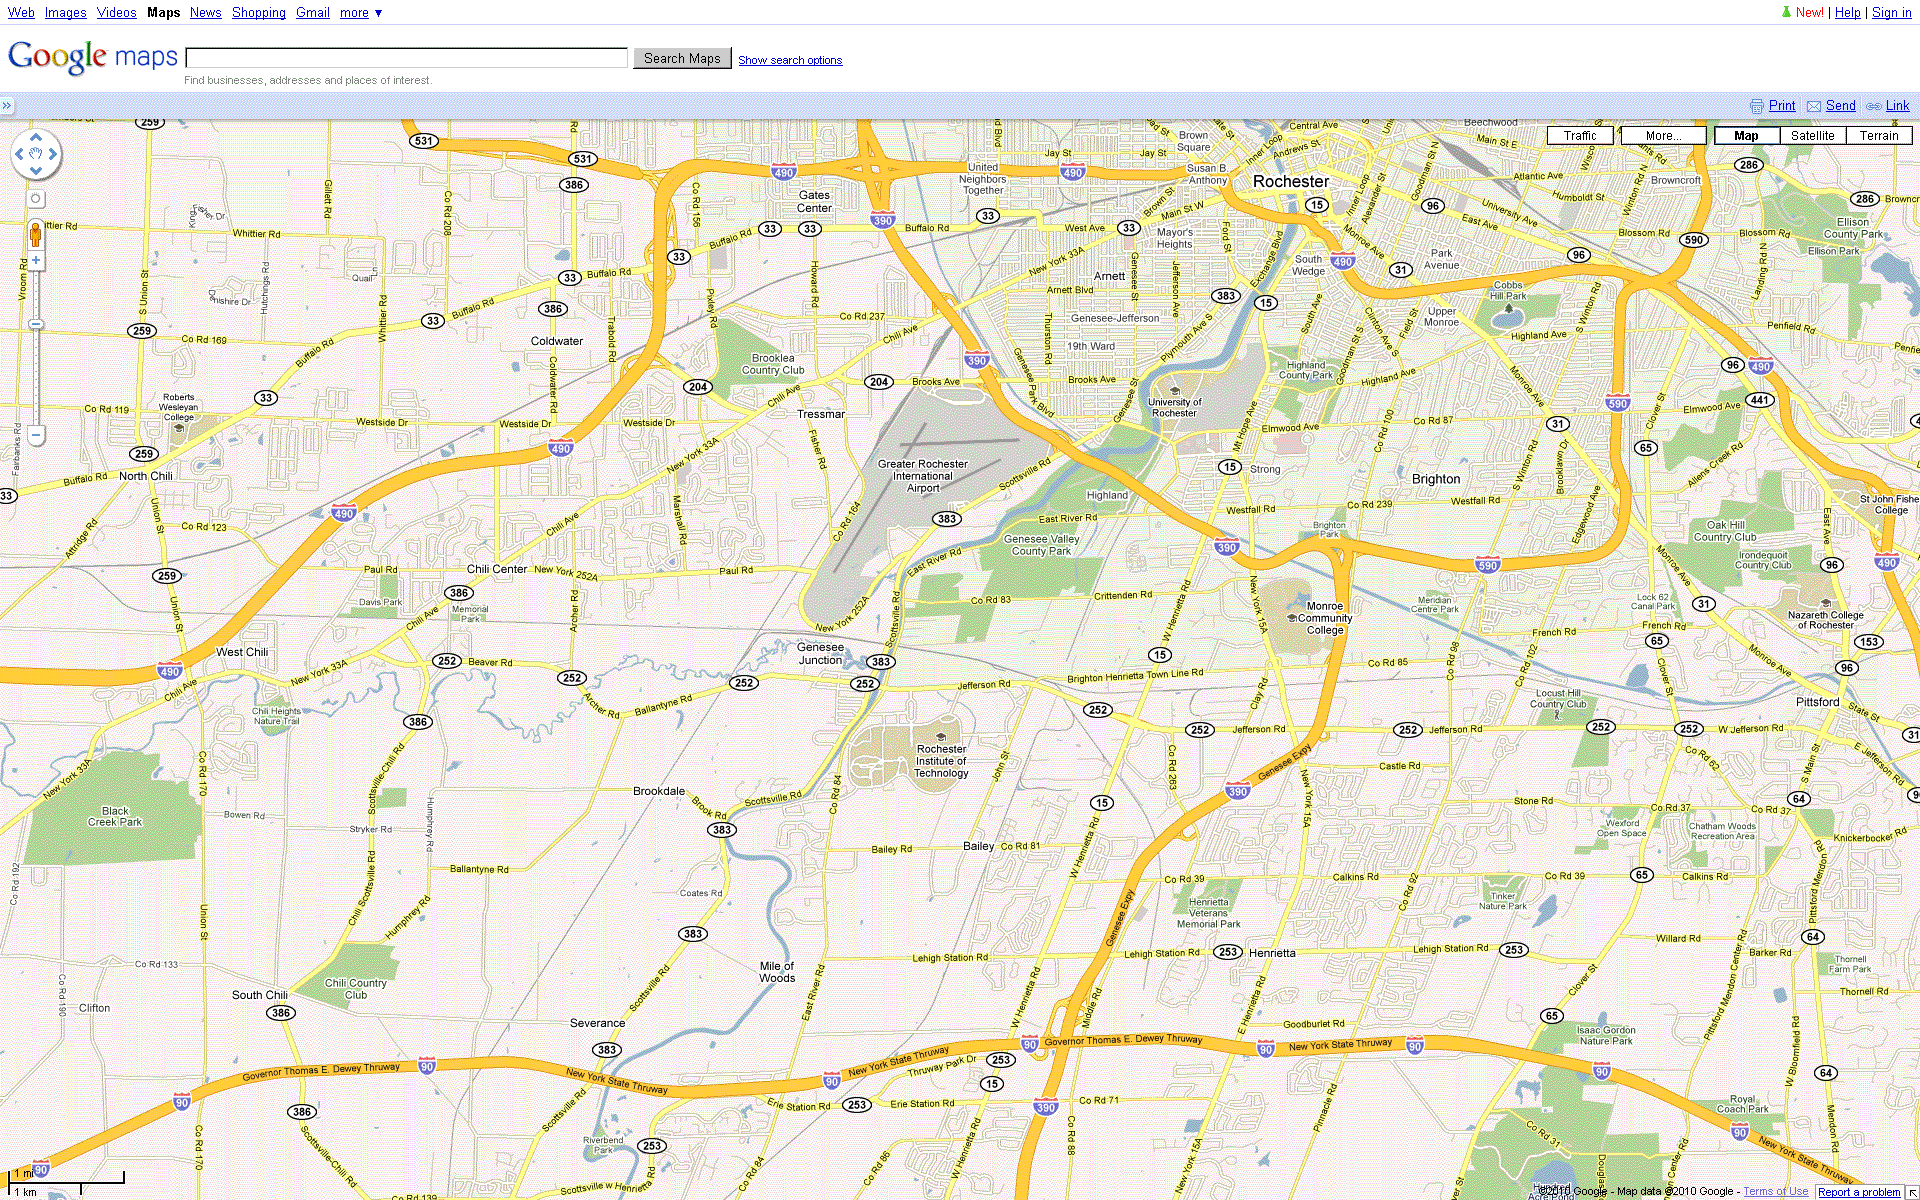The image size is (1920, 1200).
Task: Click the Sign in link
Action: (1891, 13)
